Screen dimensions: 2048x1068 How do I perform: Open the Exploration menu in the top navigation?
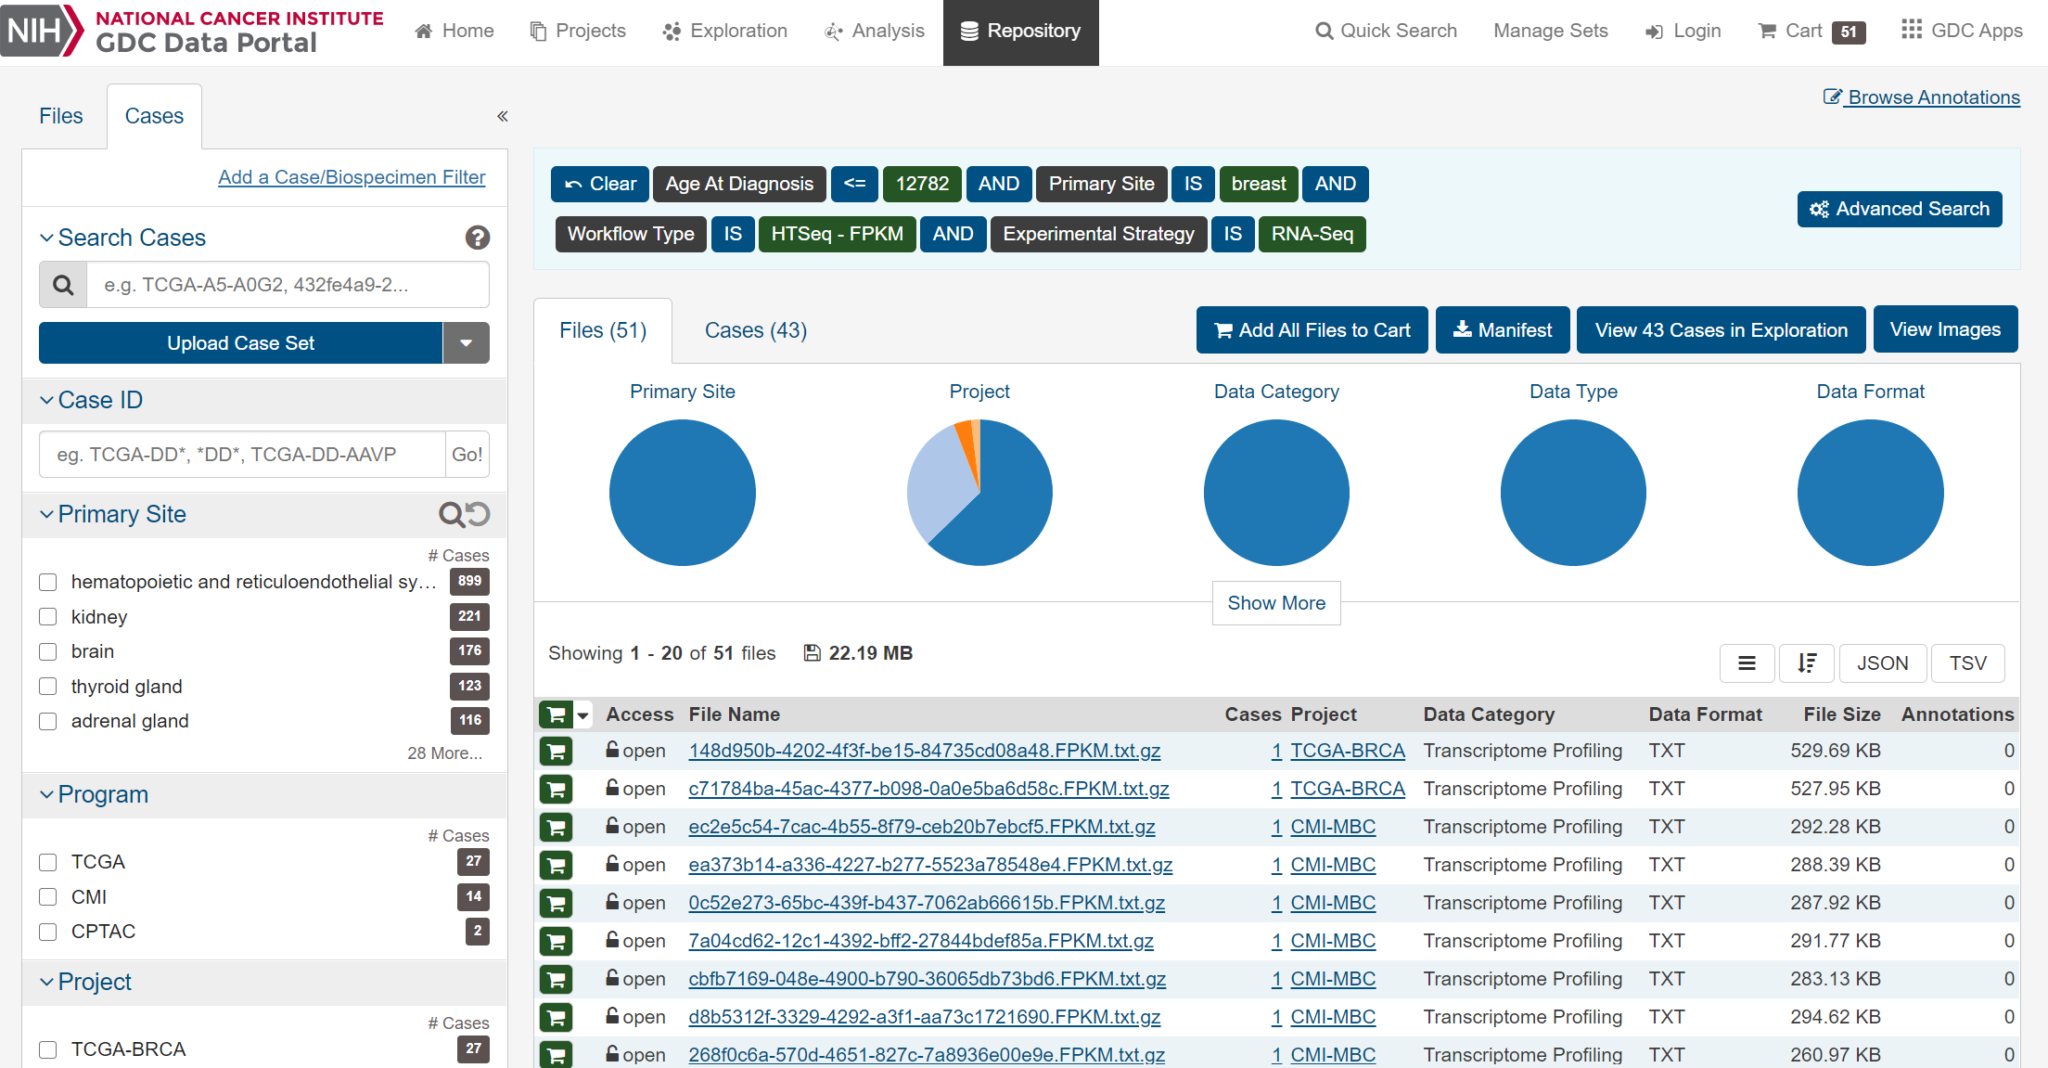point(725,31)
